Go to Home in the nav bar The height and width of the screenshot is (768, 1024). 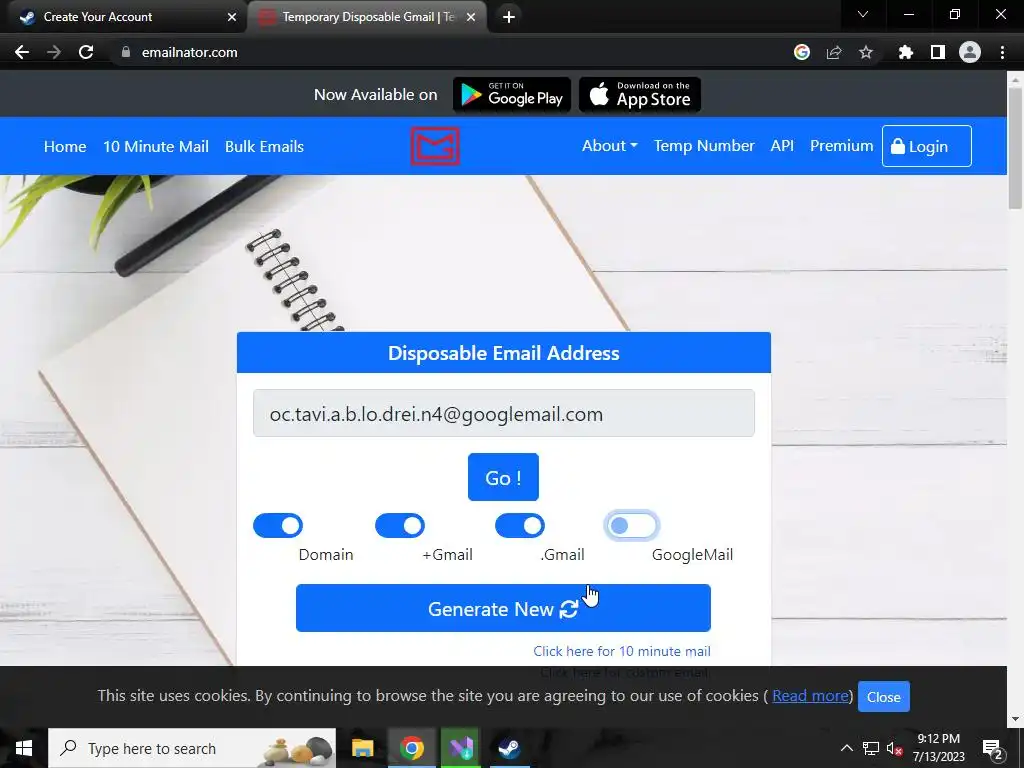tap(65, 146)
